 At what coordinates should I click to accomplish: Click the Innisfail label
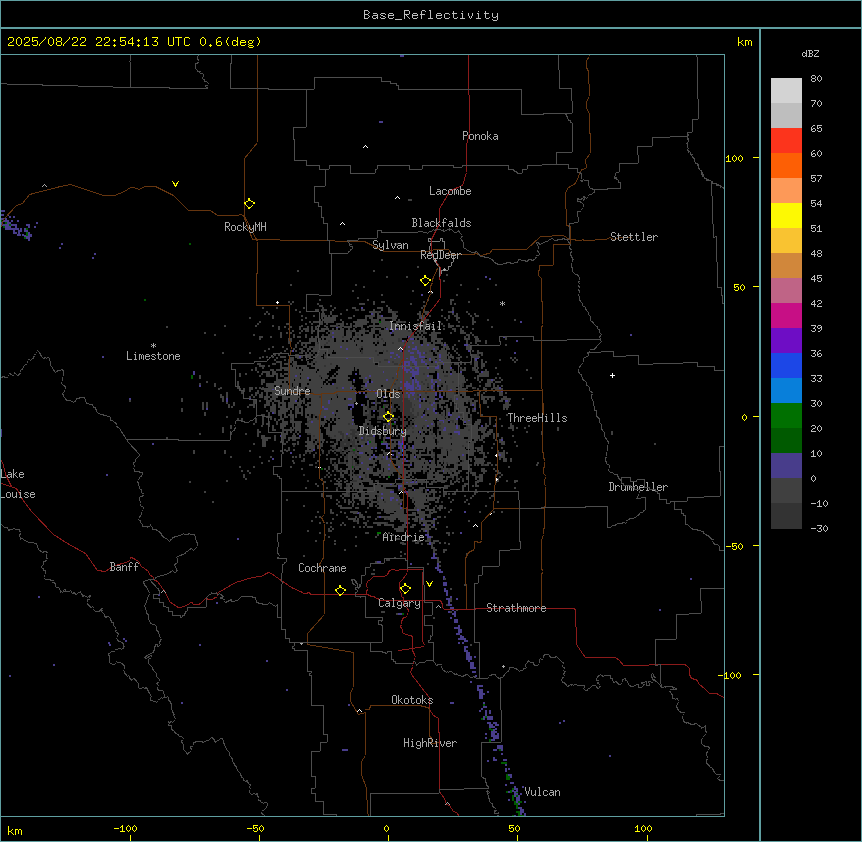416,326
